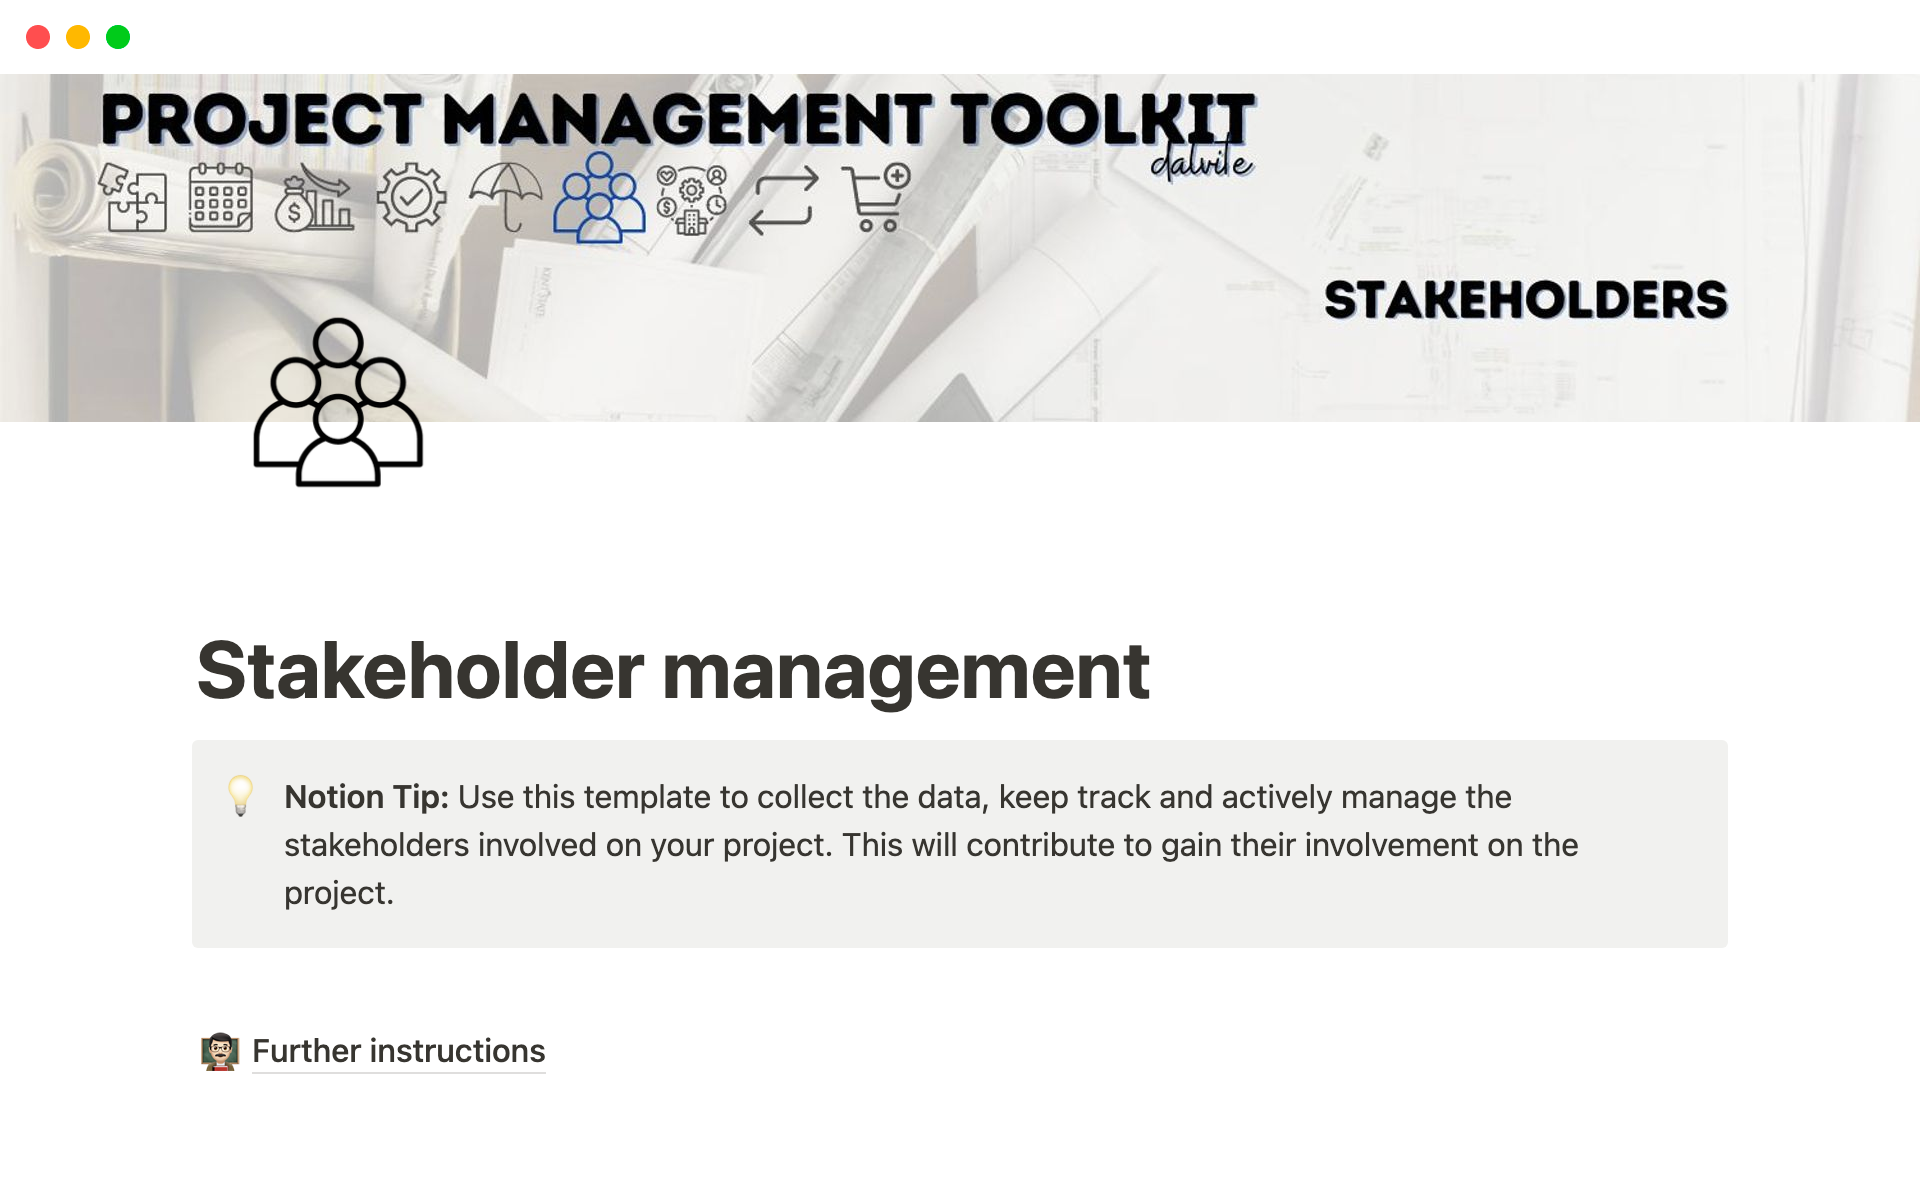Select the checkmark/approval icon in toolbar
The height and width of the screenshot is (1200, 1920).
411,200
